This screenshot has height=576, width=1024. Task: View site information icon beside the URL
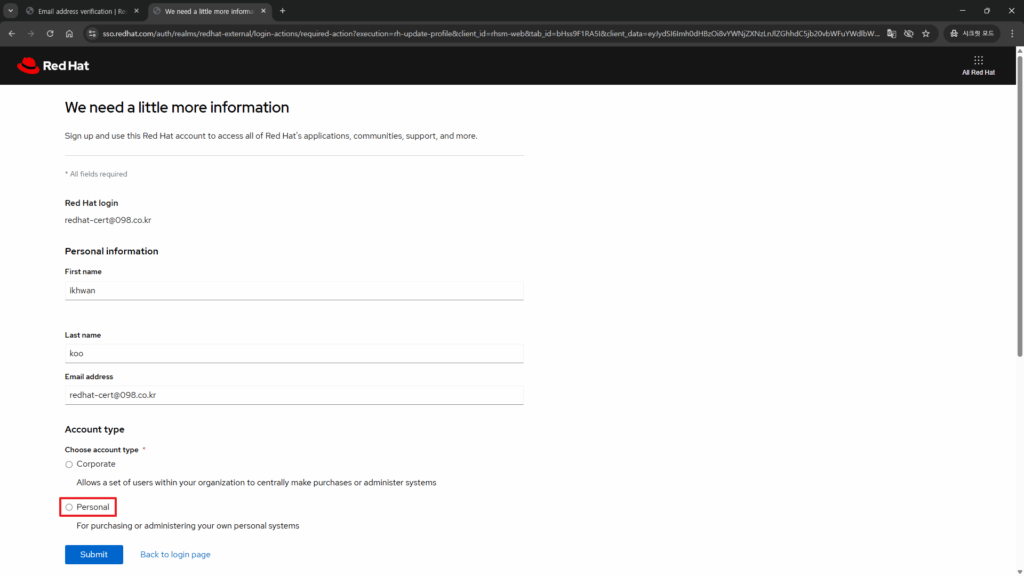coord(91,33)
